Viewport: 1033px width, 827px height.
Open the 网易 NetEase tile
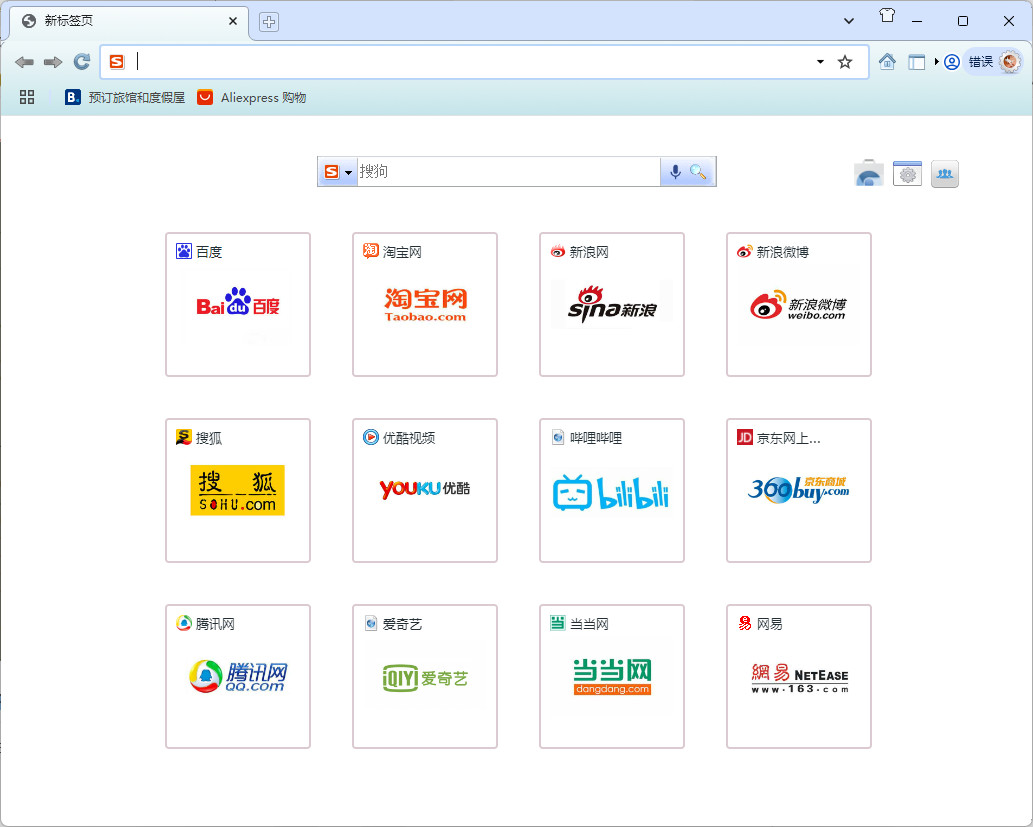tap(799, 676)
